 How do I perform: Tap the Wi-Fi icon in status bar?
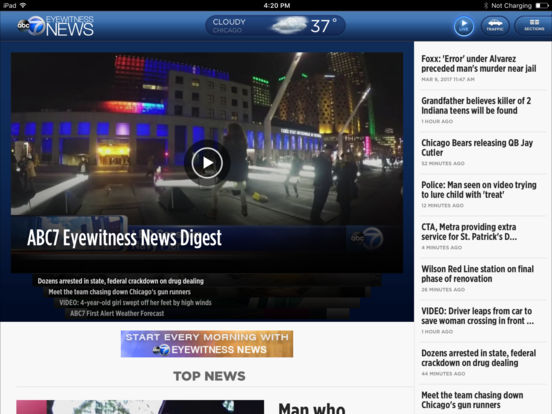23,5
